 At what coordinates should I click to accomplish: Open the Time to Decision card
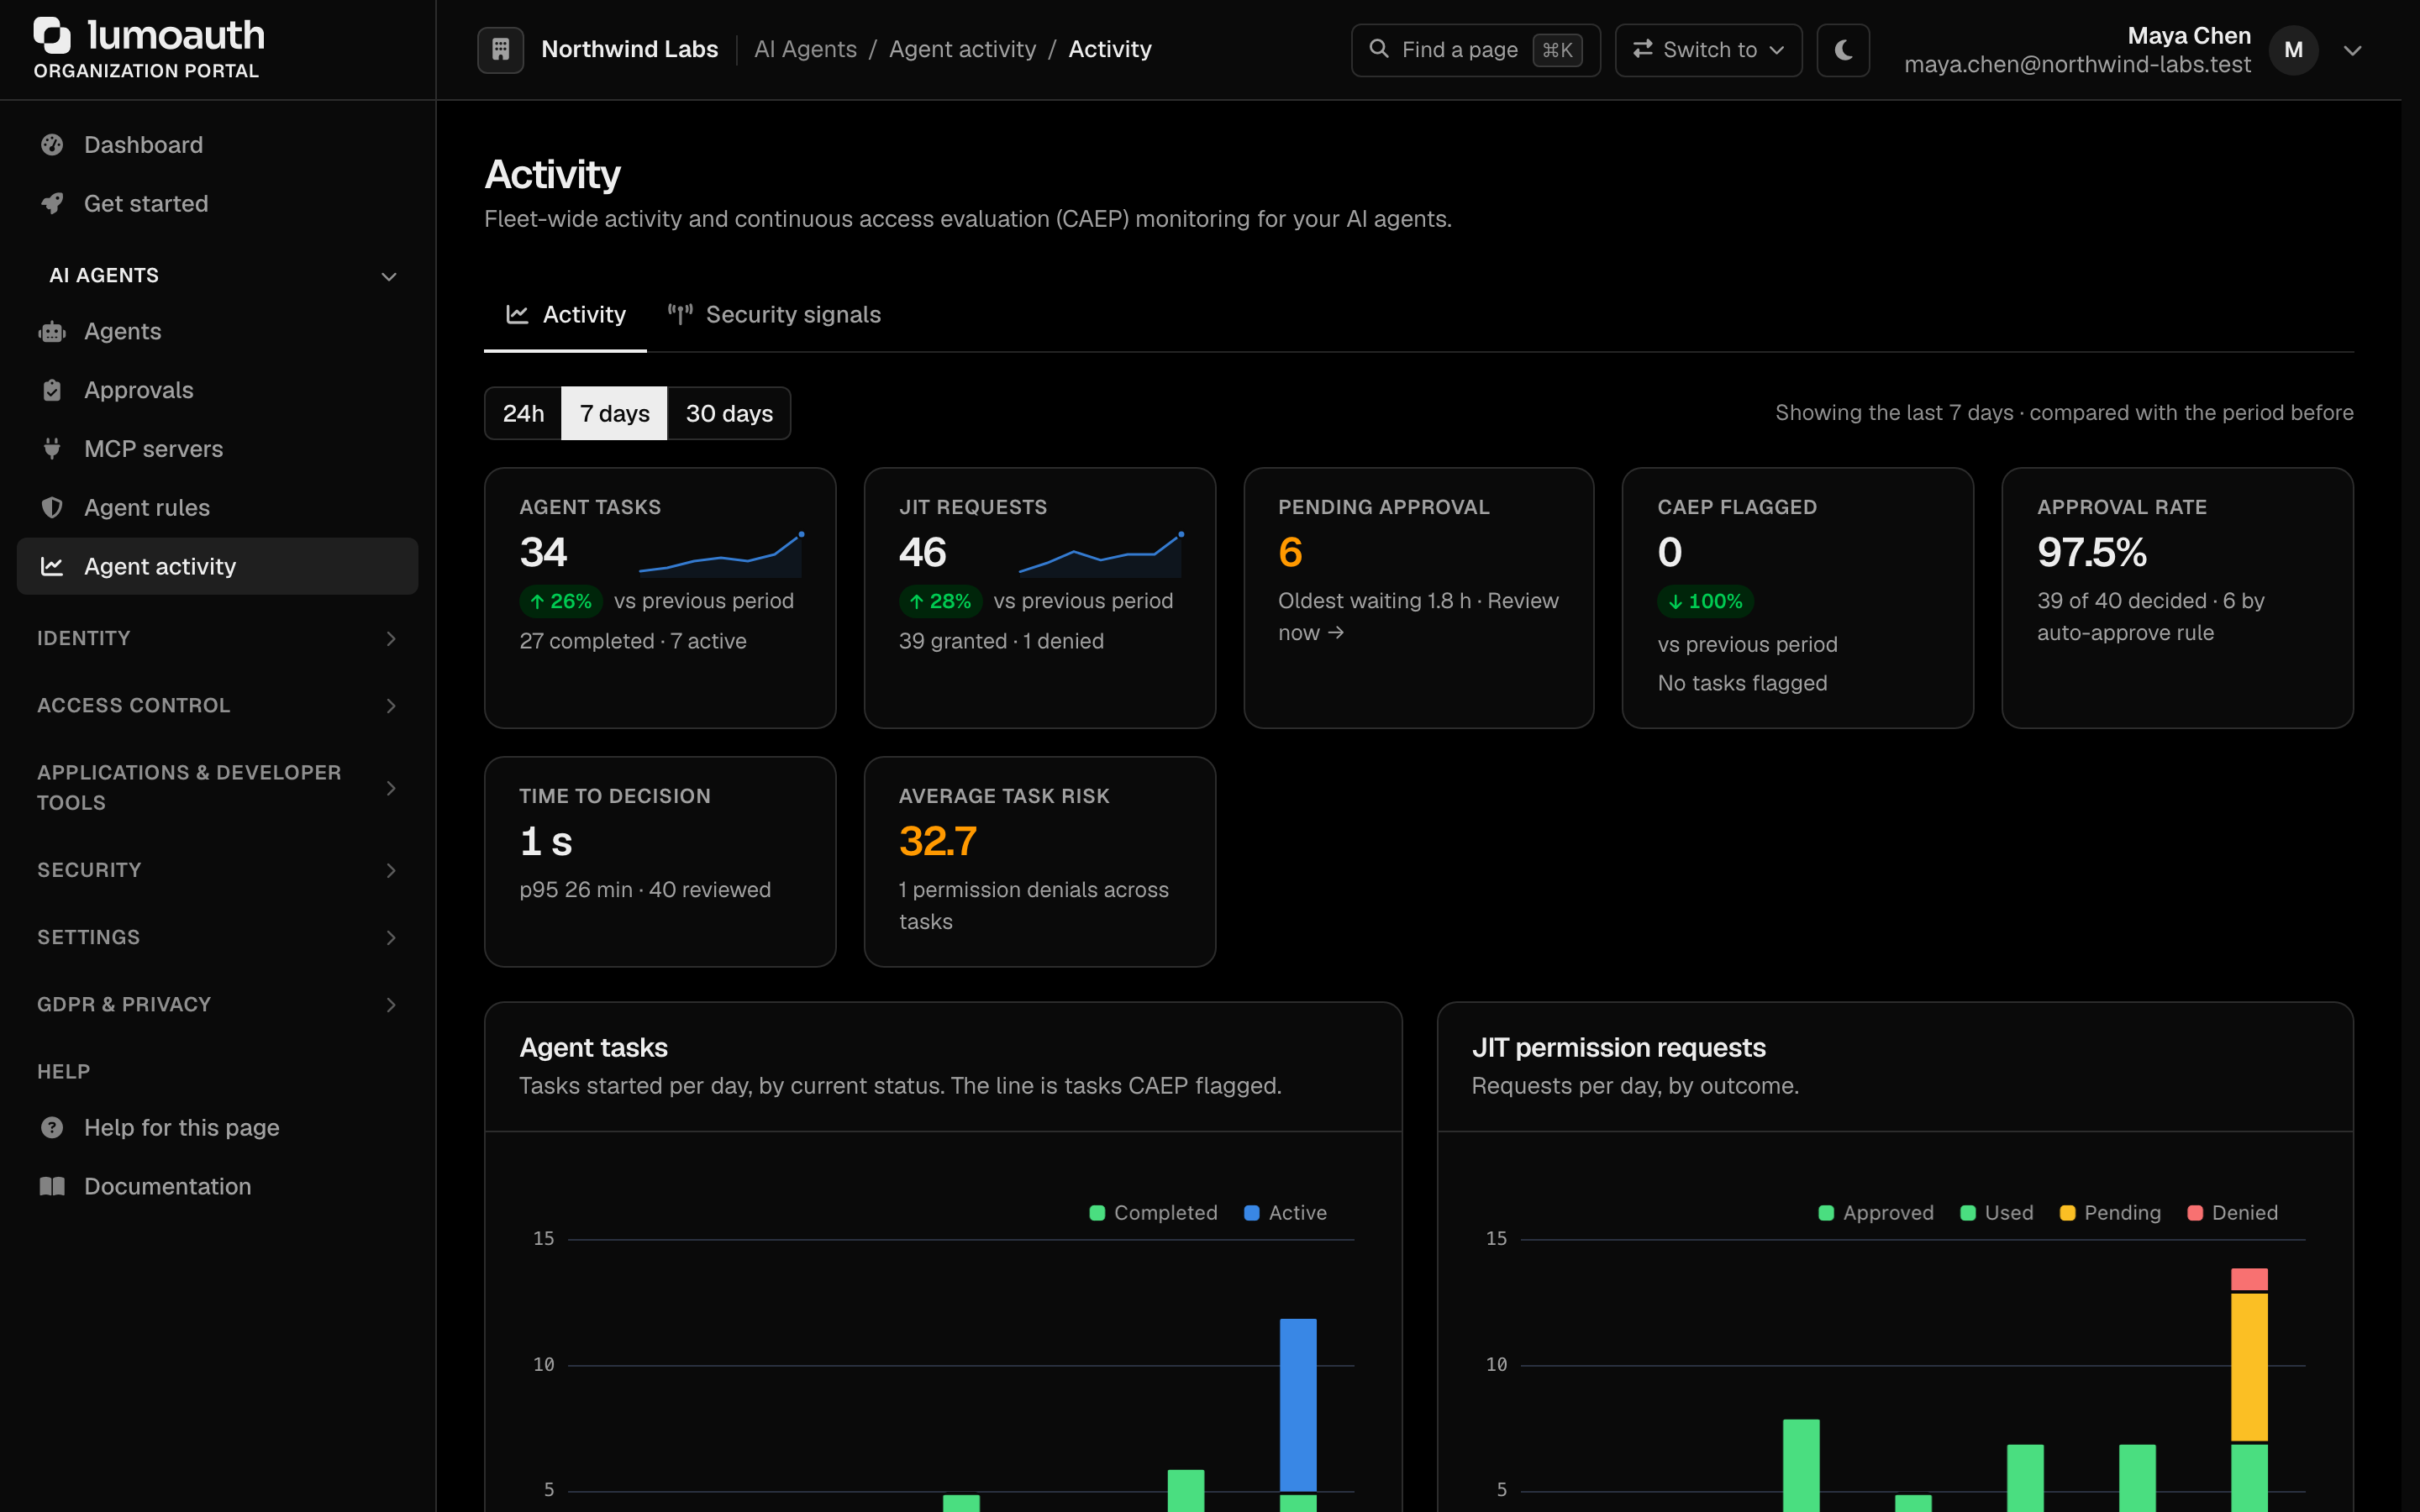tap(660, 861)
